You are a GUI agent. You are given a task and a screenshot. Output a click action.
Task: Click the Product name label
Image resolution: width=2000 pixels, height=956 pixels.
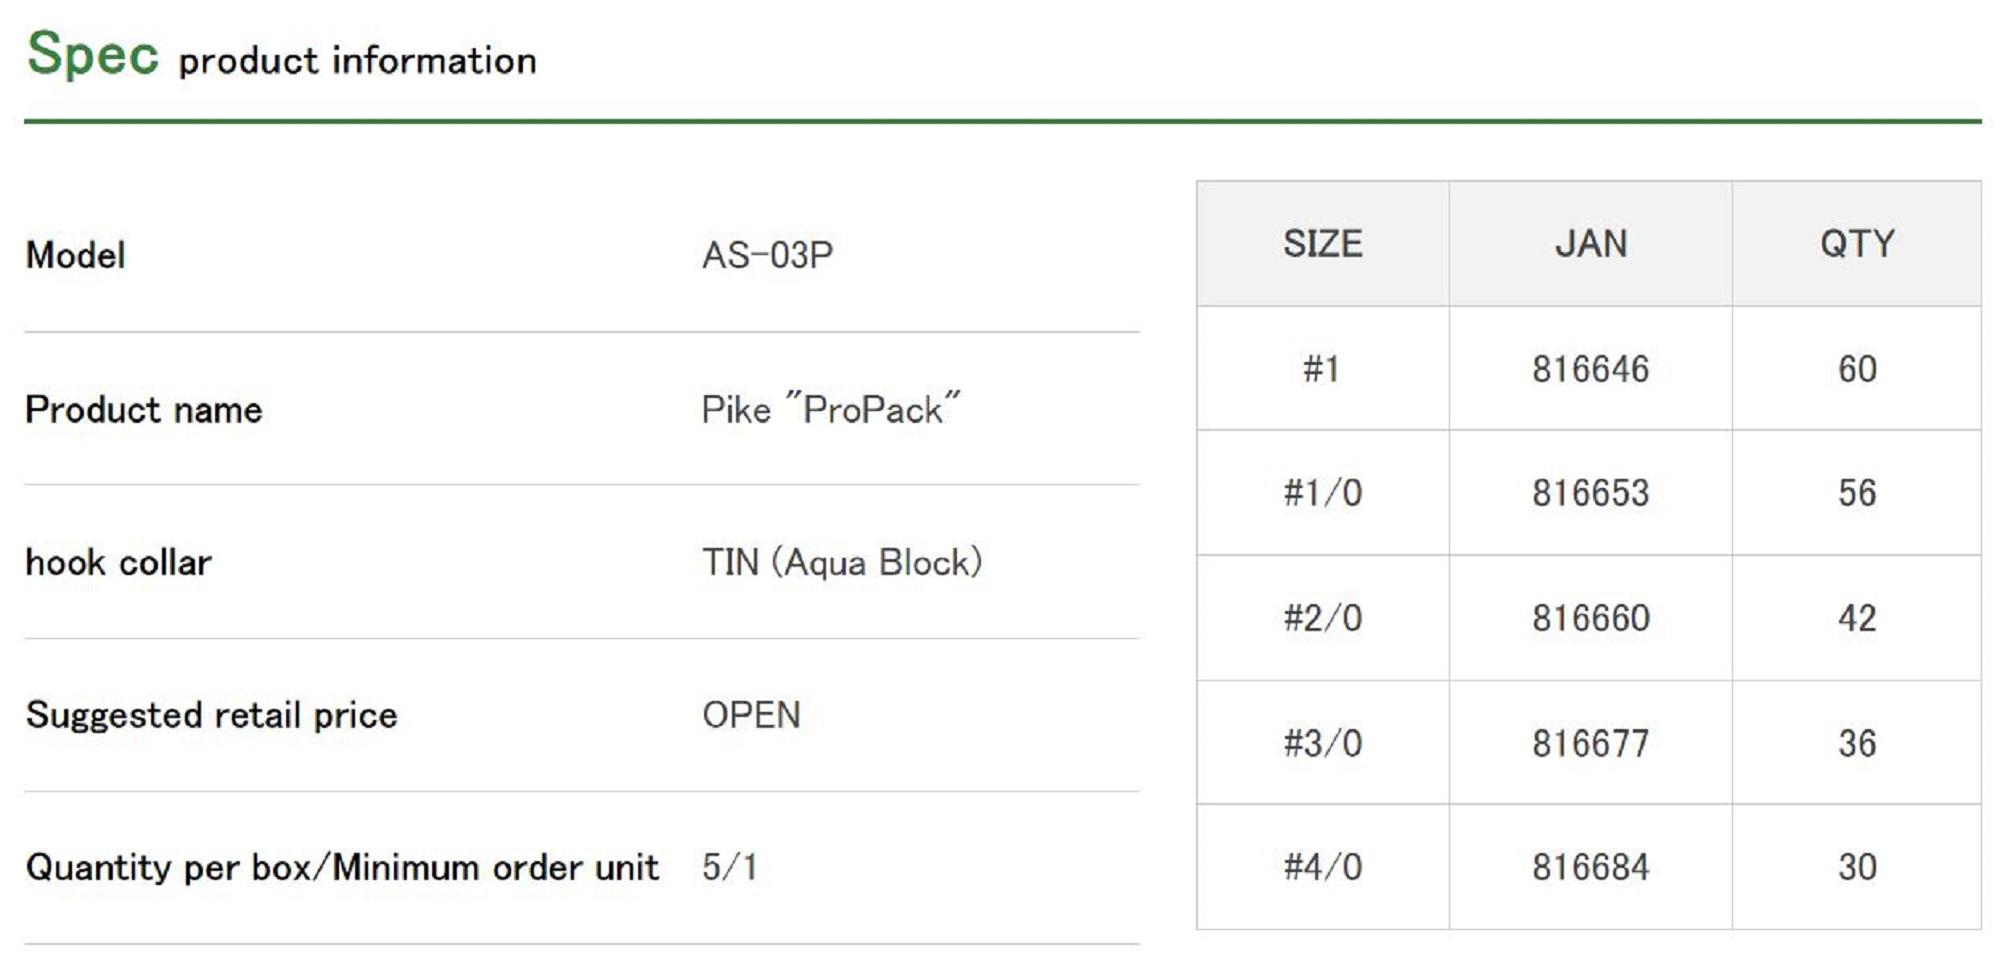[144, 410]
